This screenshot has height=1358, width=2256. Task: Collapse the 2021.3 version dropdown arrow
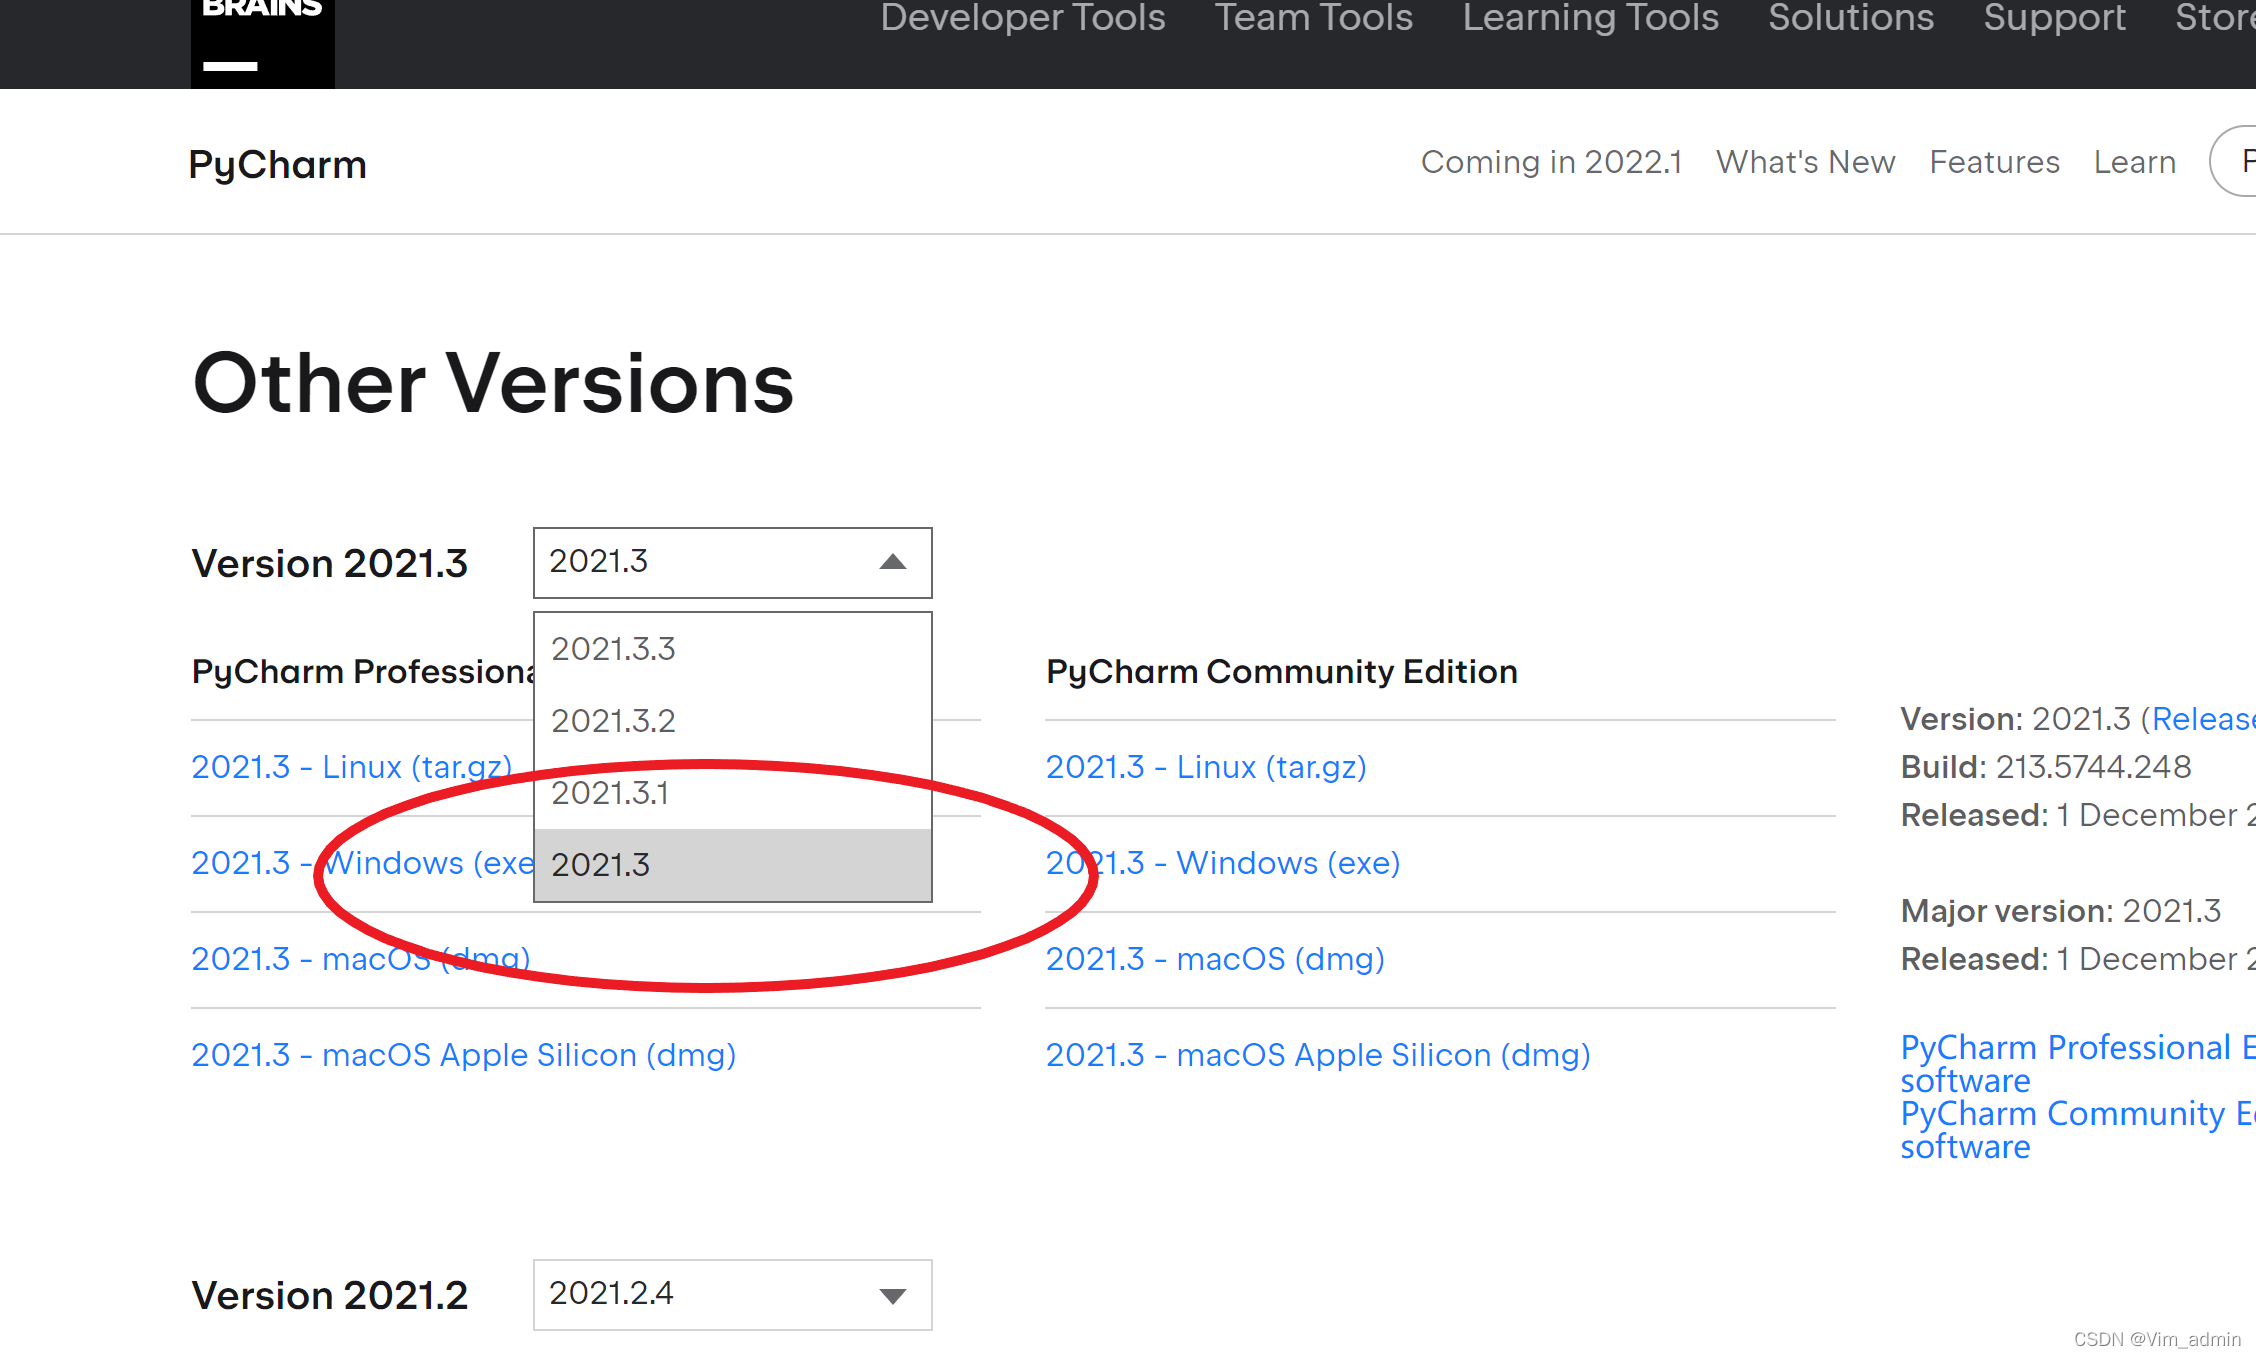click(892, 563)
